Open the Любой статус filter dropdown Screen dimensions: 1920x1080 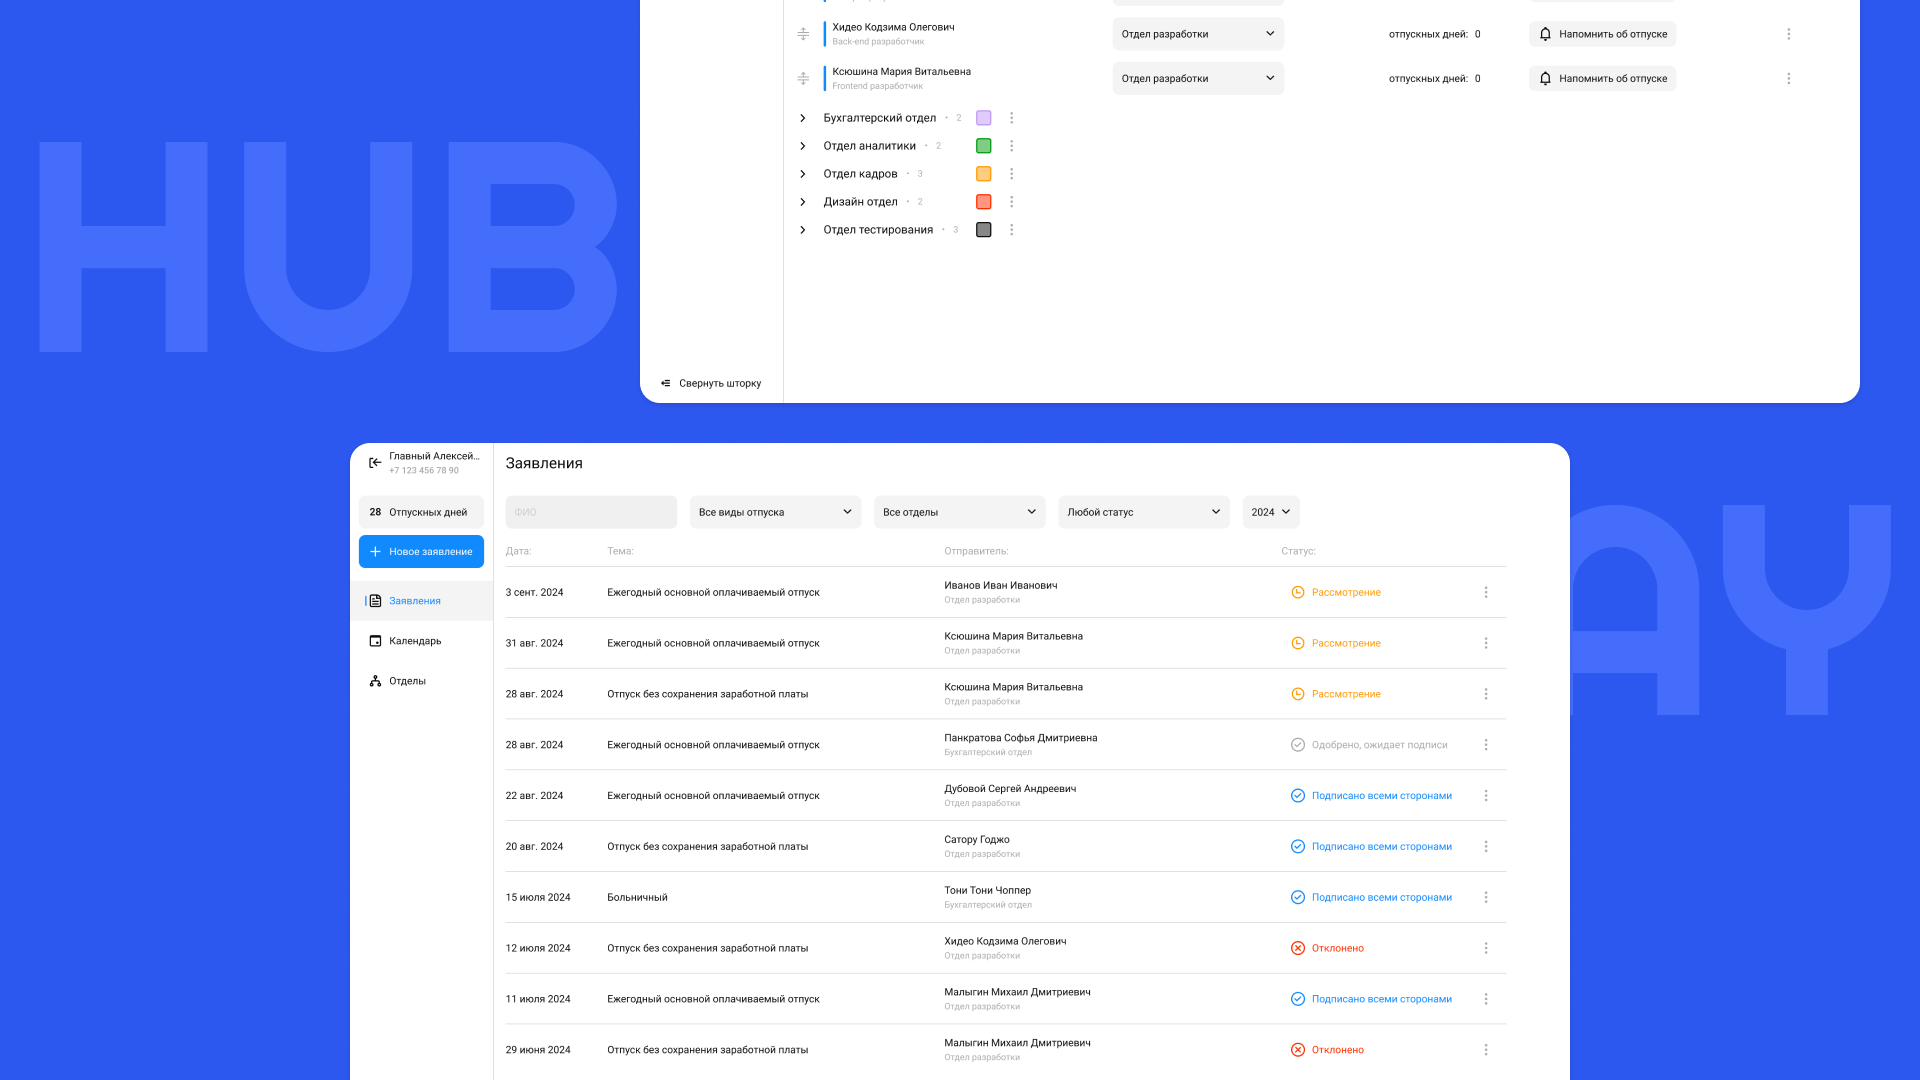point(1143,512)
